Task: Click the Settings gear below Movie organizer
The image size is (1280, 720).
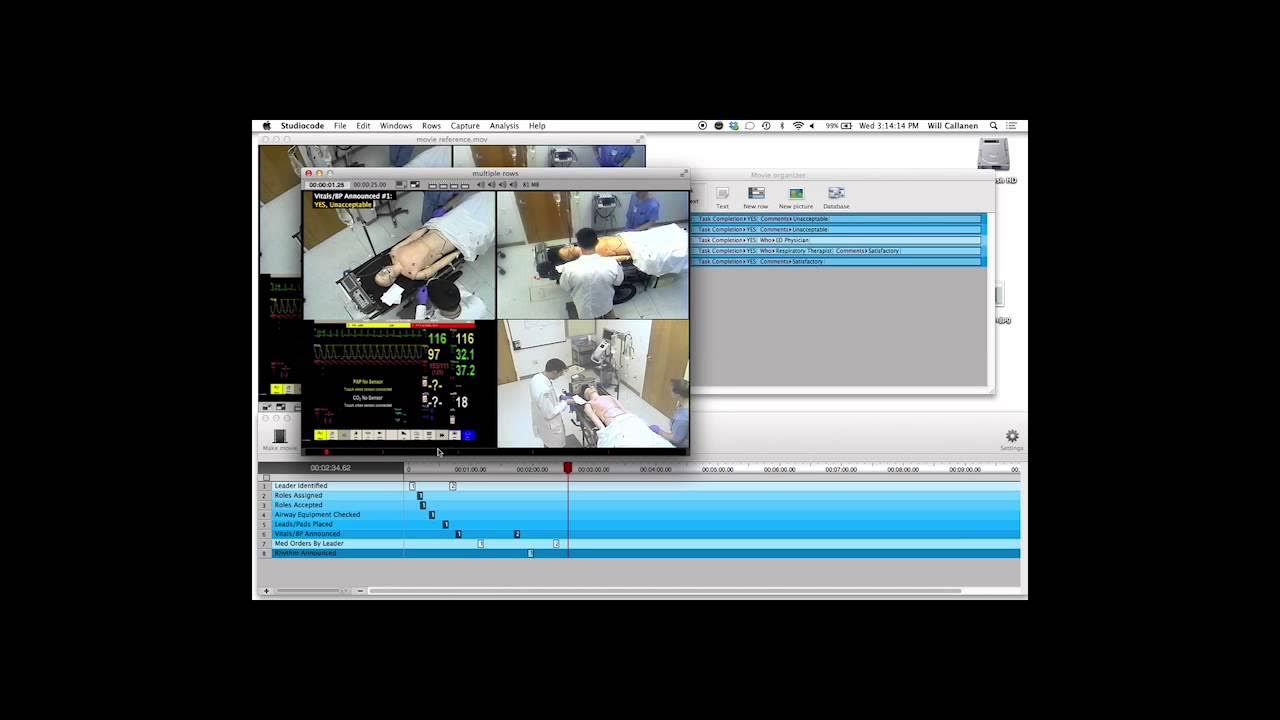Action: coord(1012,434)
